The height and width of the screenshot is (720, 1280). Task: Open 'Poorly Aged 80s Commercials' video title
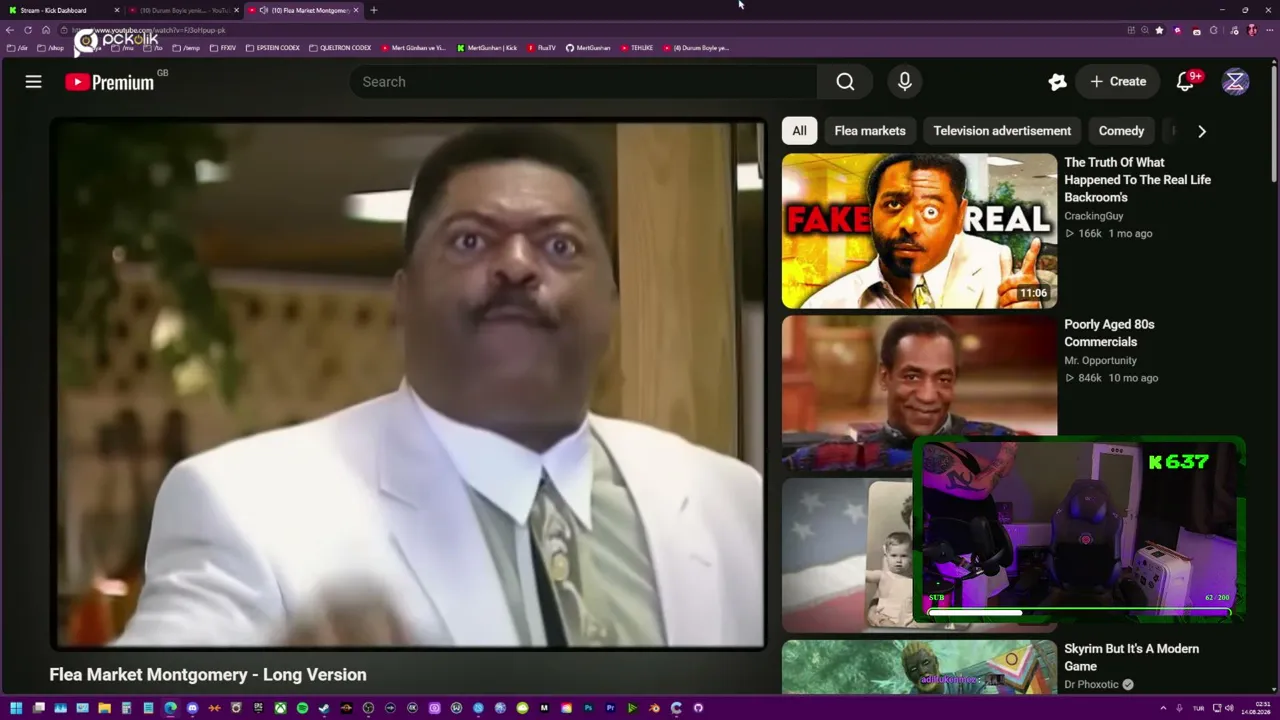click(x=1109, y=333)
